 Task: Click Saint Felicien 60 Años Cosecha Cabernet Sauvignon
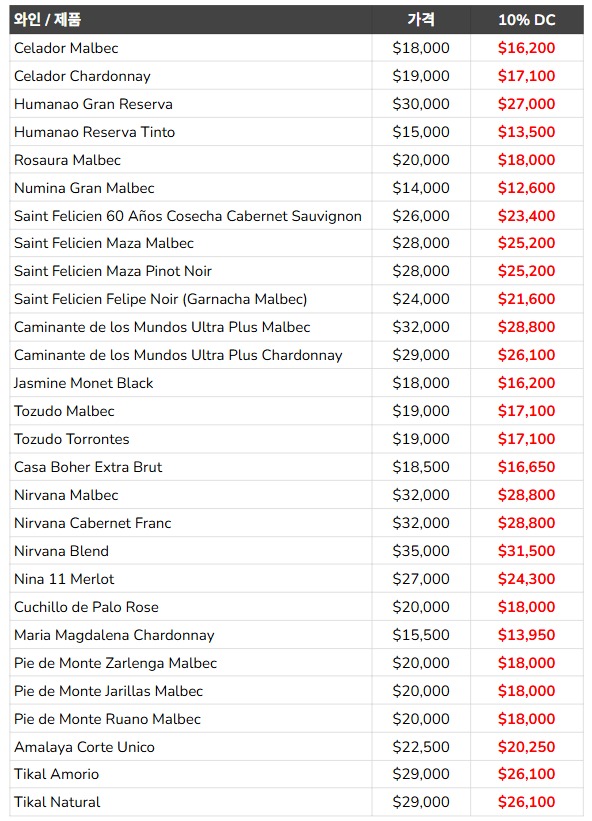coord(188,216)
